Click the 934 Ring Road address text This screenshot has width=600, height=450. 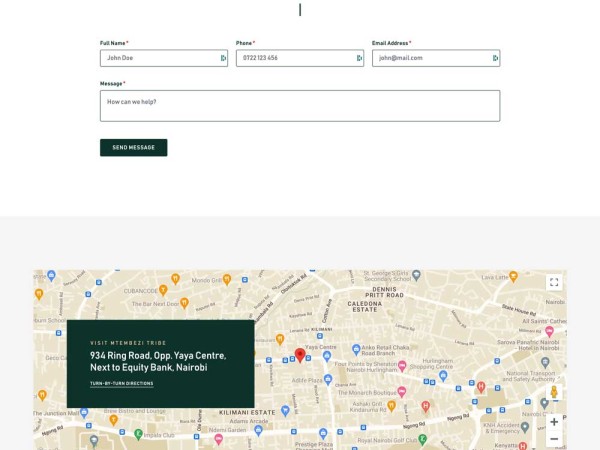pyautogui.click(x=158, y=362)
